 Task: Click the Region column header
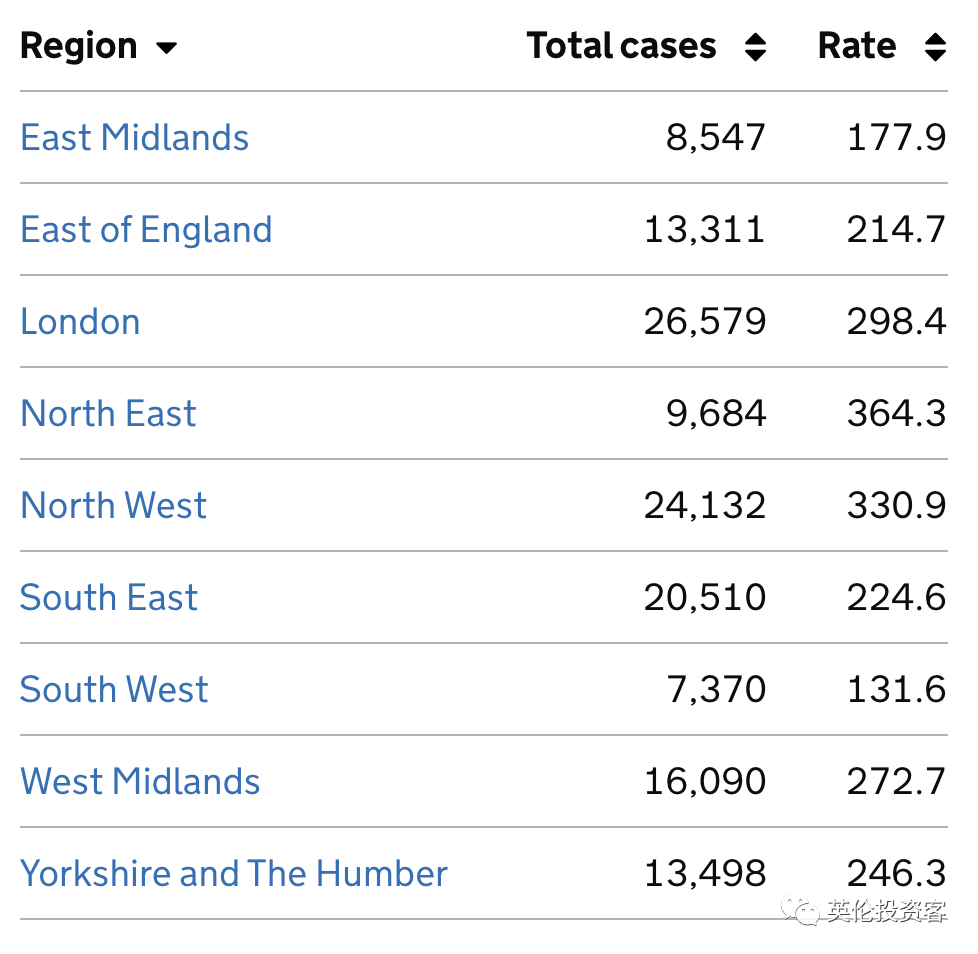click(x=79, y=46)
